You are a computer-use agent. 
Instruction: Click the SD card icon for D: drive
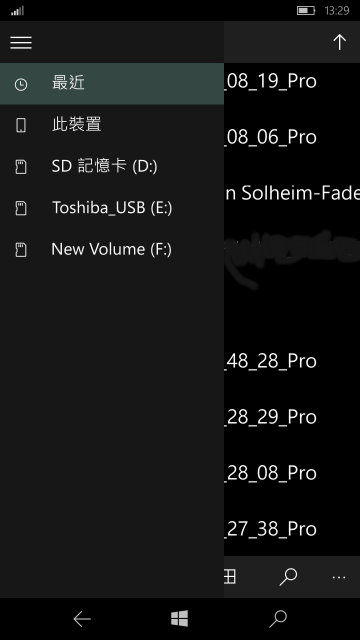pos(21,167)
